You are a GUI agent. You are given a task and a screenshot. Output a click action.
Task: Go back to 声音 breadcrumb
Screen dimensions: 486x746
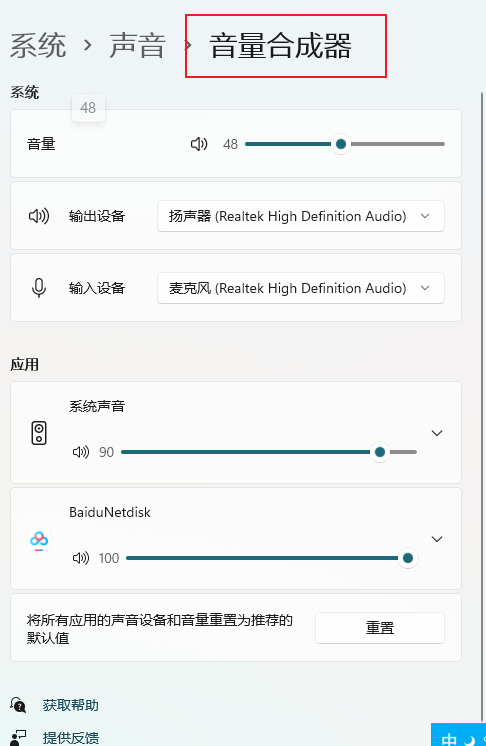click(x=137, y=46)
